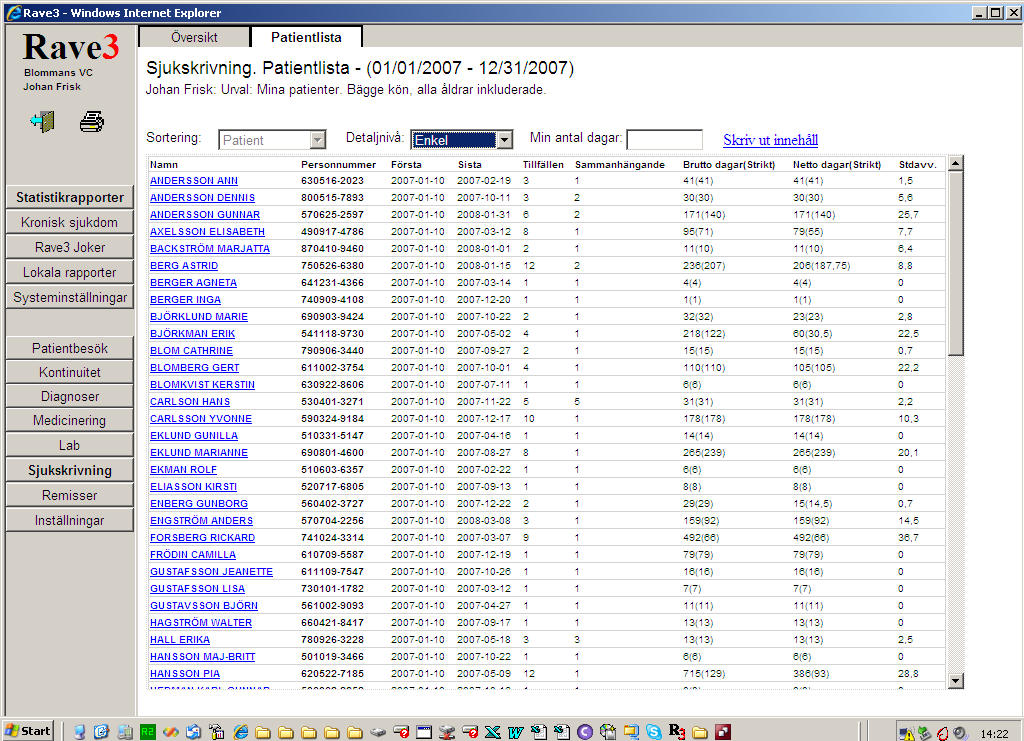Click personnummer 620522-7185
Screen dimensions: 1024x741
pos(332,673)
